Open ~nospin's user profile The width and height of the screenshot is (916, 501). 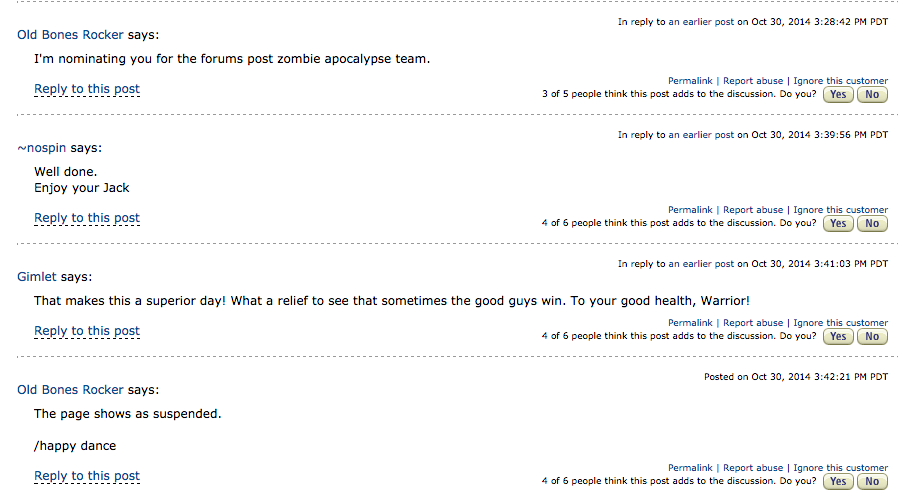[x=42, y=148]
